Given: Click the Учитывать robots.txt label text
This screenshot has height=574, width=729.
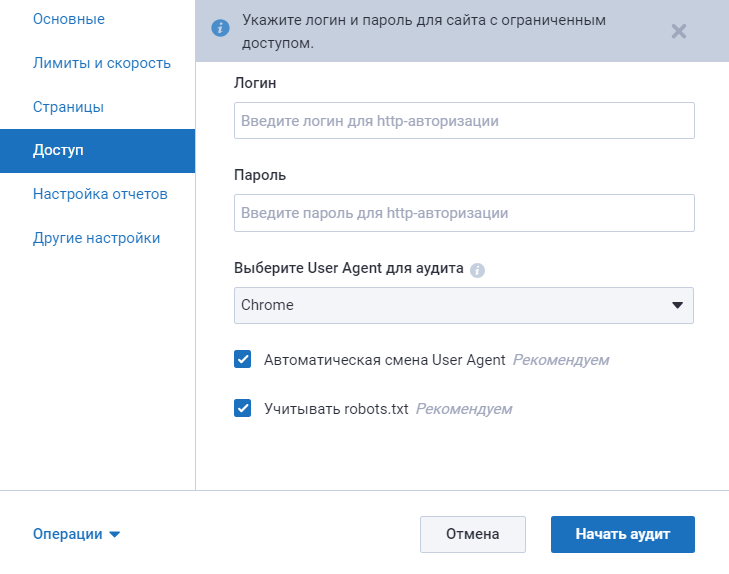Looking at the screenshot, I should [336, 409].
